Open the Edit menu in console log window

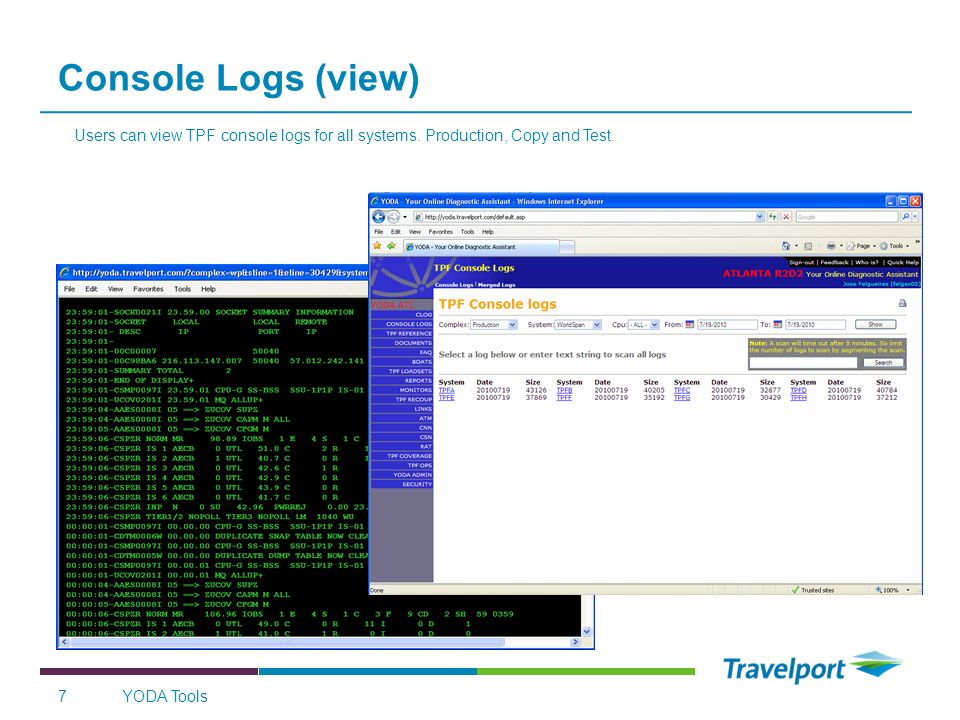[91, 289]
